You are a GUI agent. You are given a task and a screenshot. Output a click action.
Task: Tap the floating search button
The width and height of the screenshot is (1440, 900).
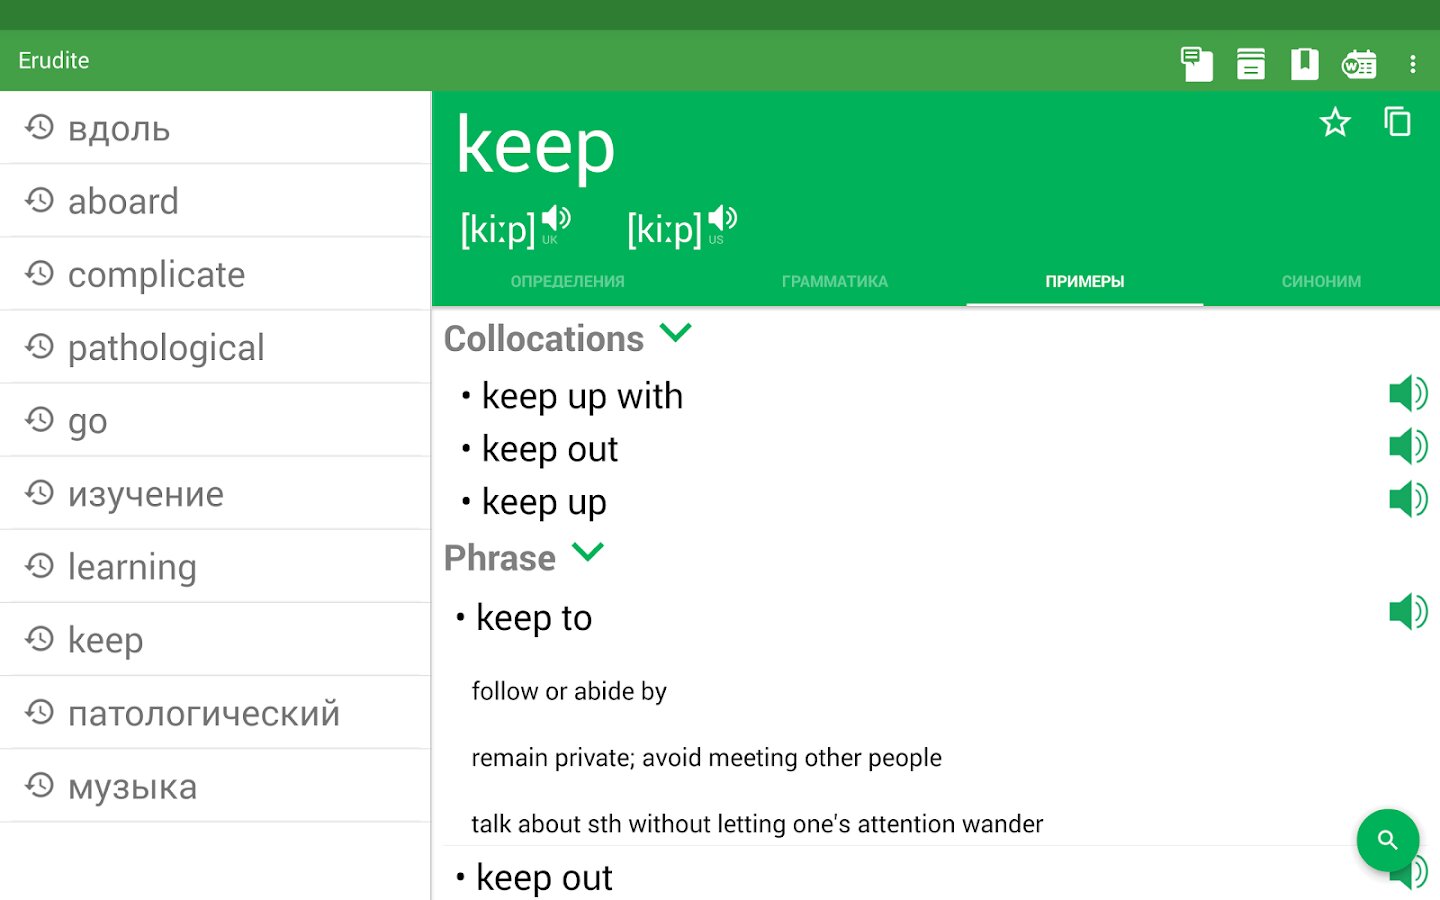[1387, 840]
